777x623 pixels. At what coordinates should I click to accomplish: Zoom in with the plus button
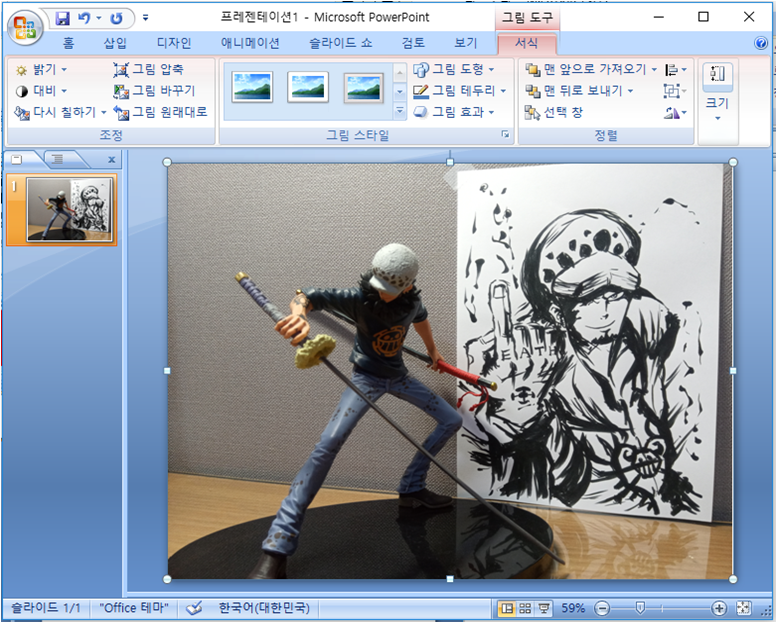[719, 608]
